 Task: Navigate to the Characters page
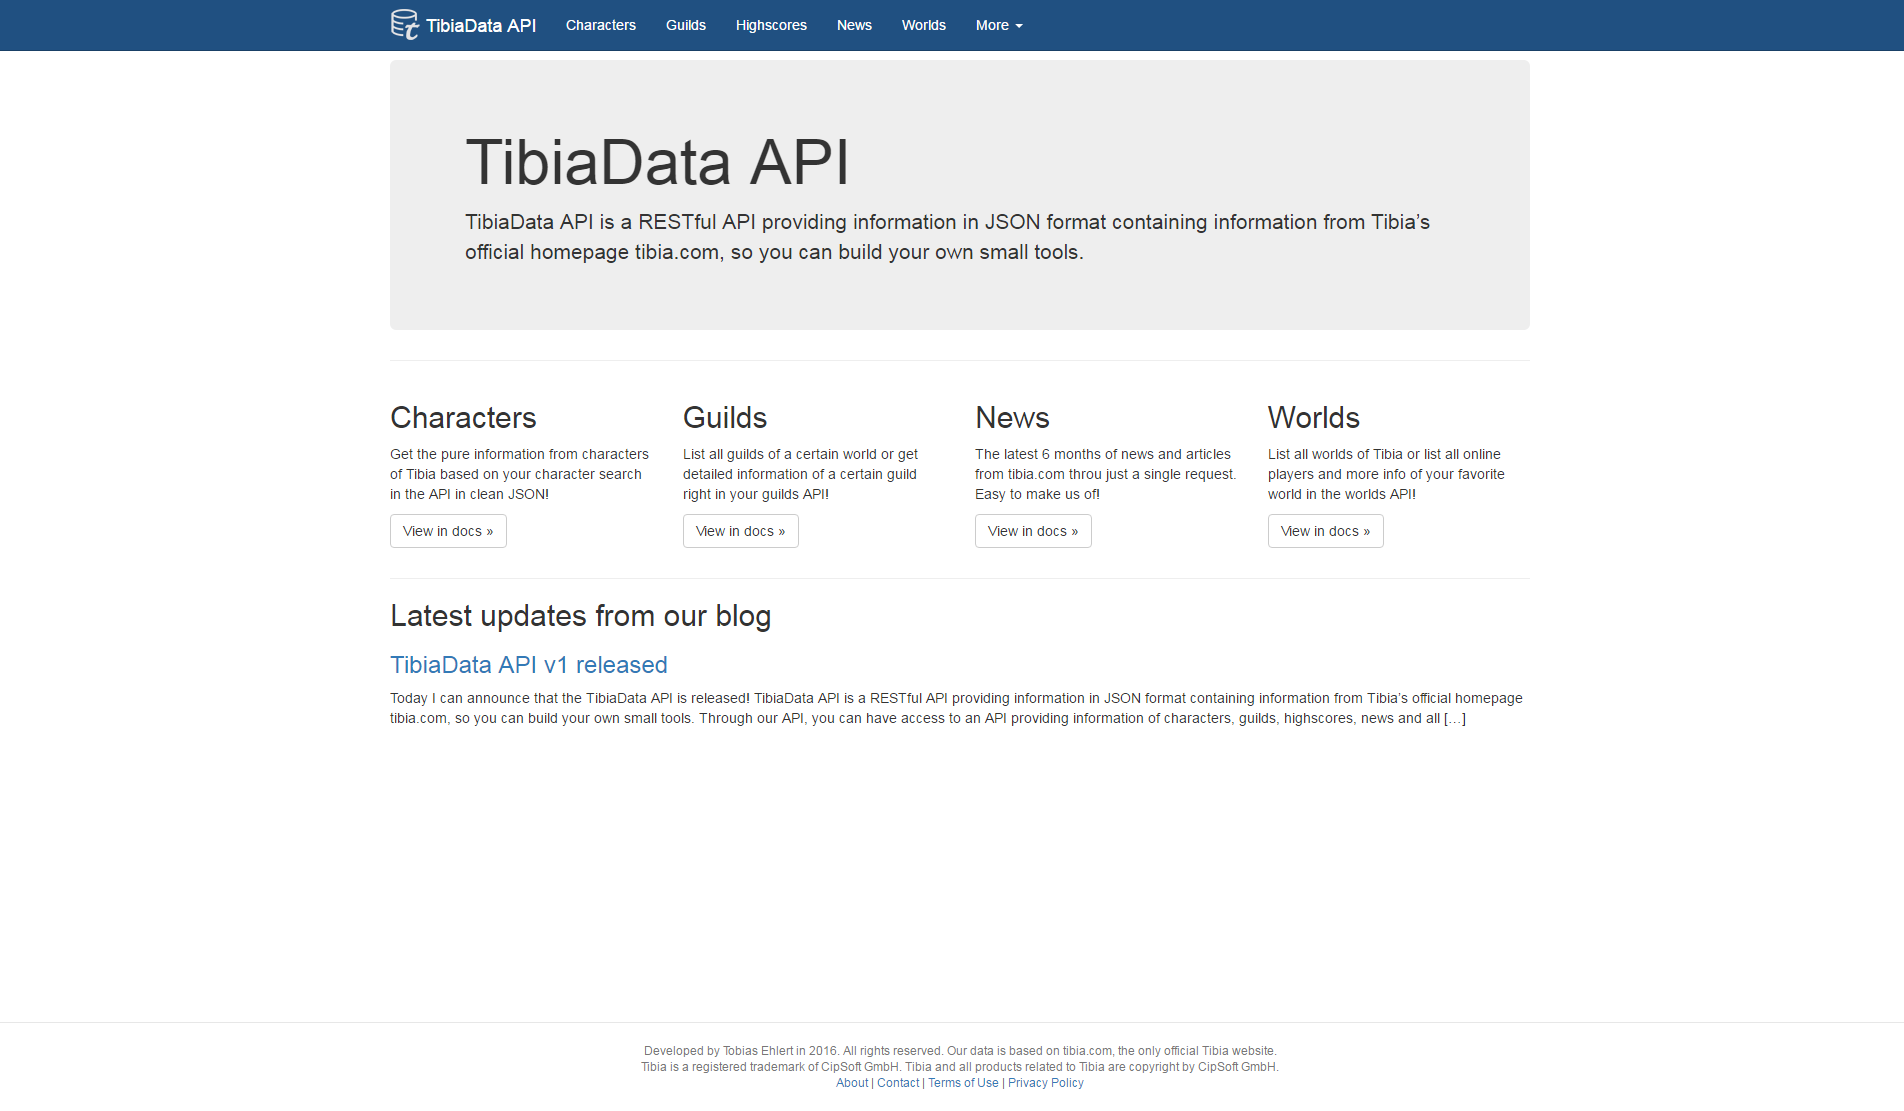[600, 25]
